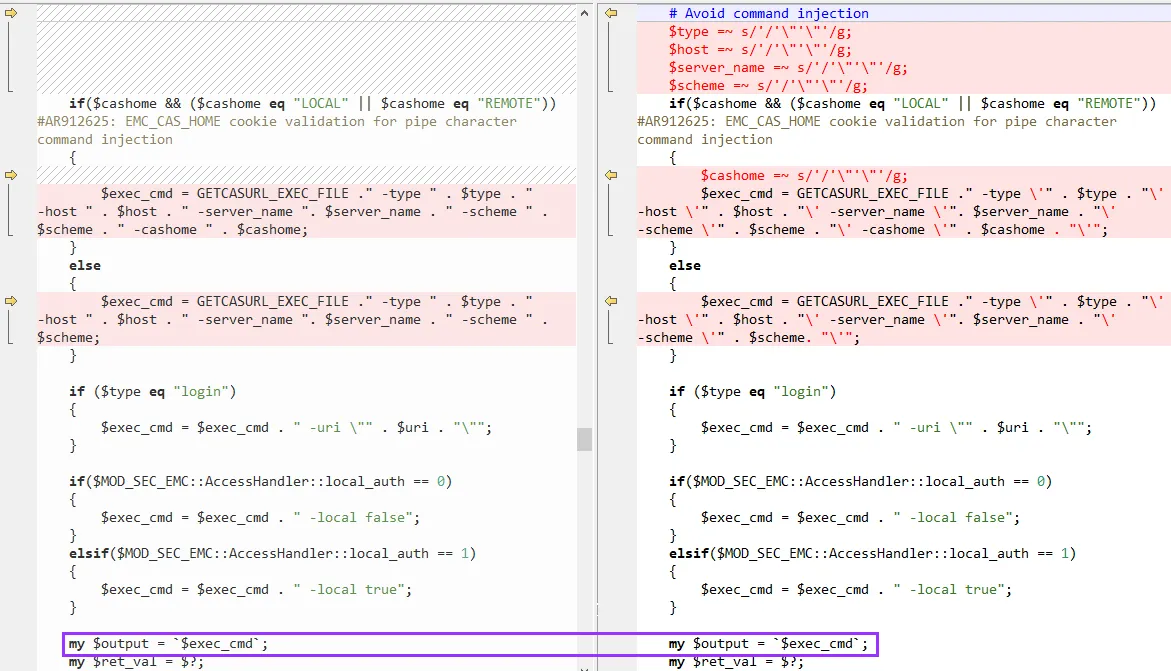The width and height of the screenshot is (1171, 671).
Task: Click the left pane vertical scrollbar thumb
Action: (584, 439)
